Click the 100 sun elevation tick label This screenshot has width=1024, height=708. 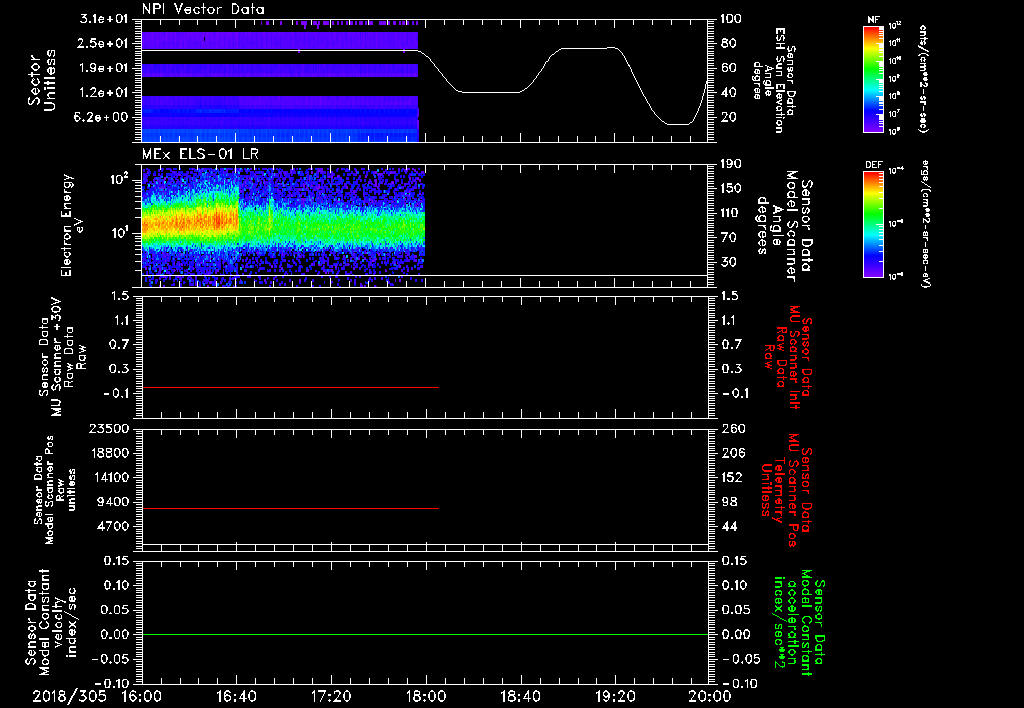732,19
